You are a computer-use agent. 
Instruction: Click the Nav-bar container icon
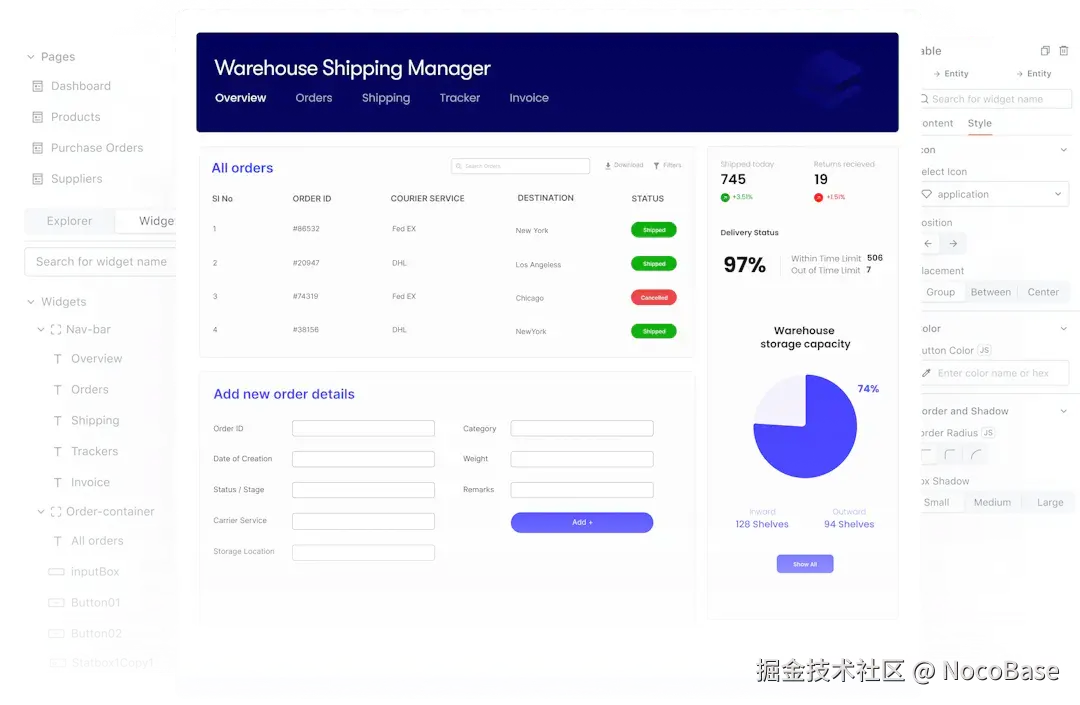coord(56,330)
